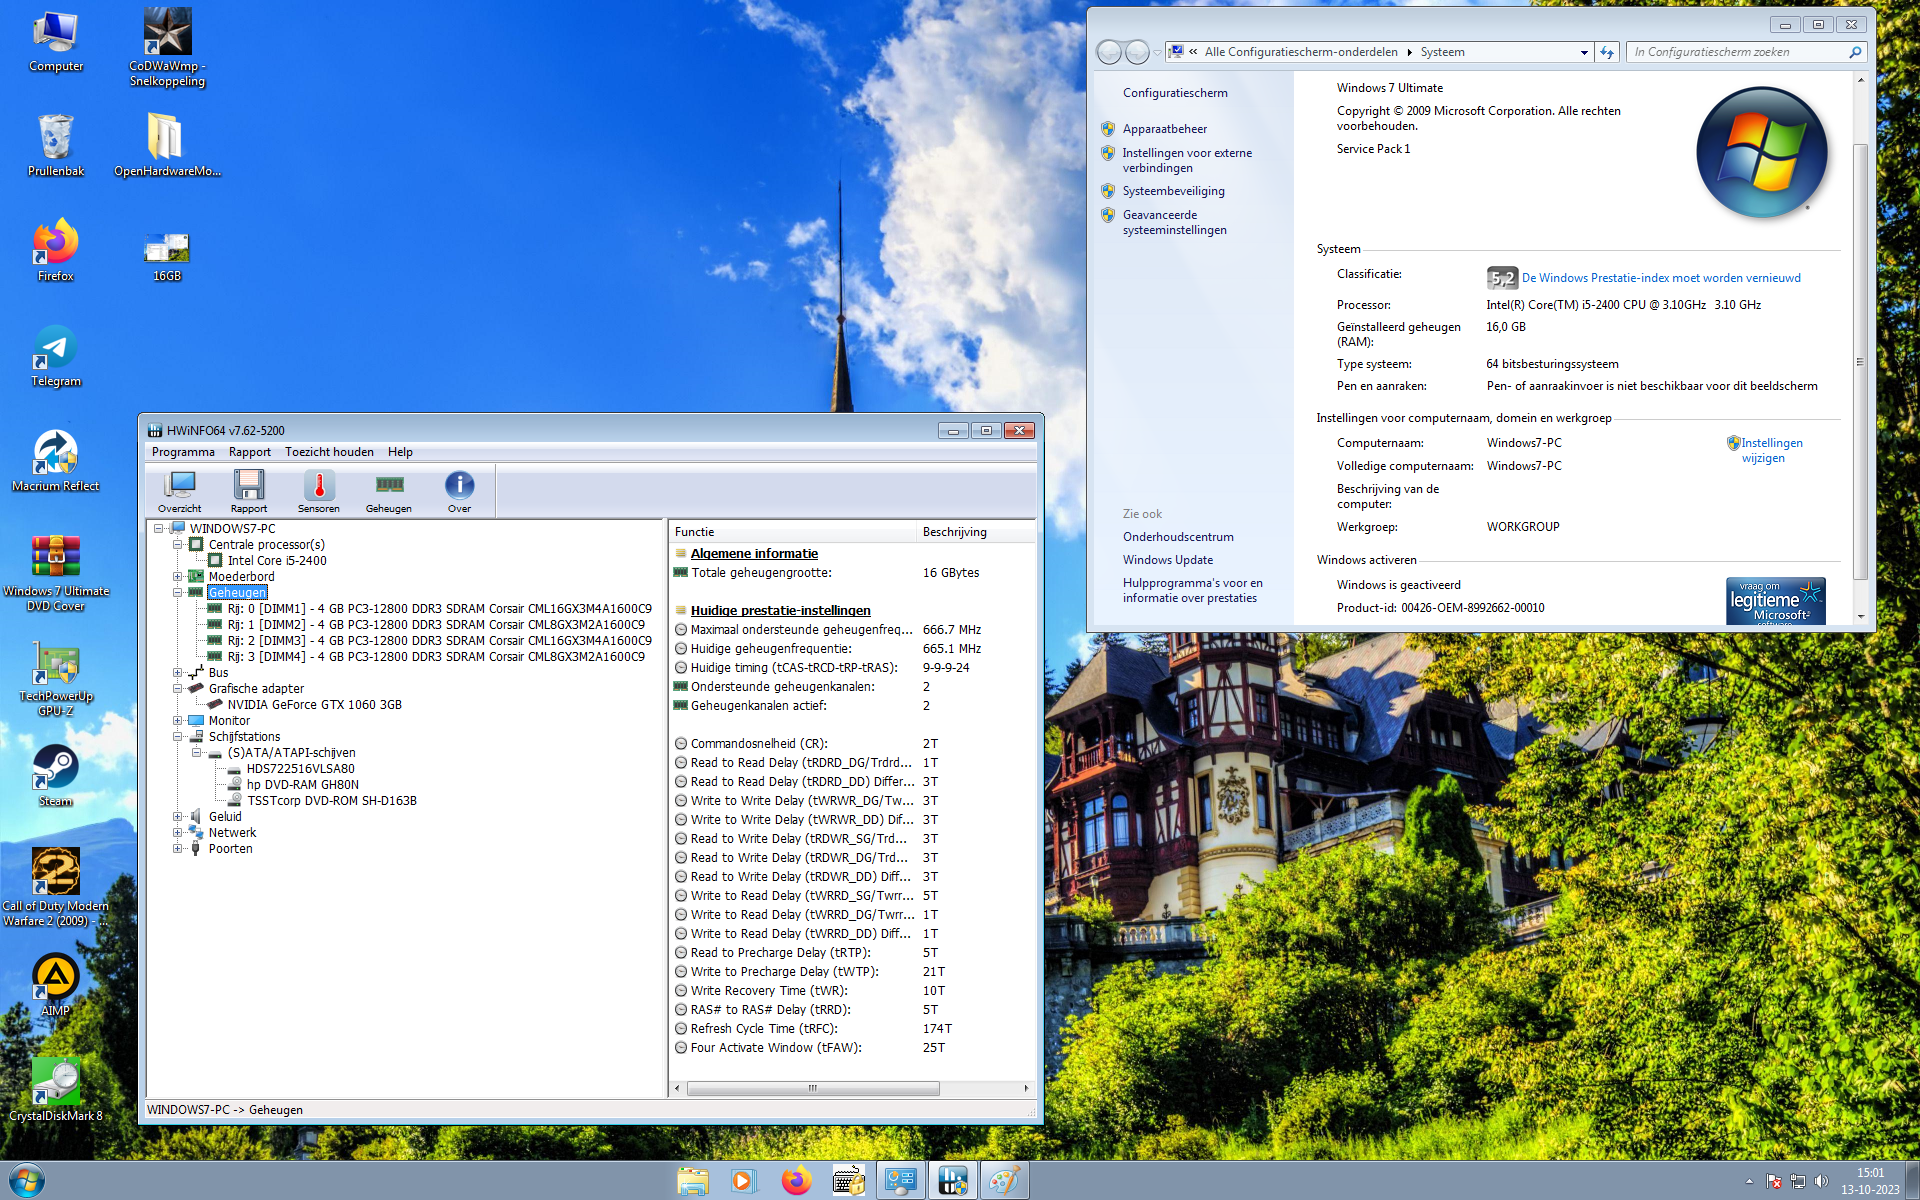Click the refresh button in Systeem address bar
1920x1200 pixels.
click(x=1607, y=52)
